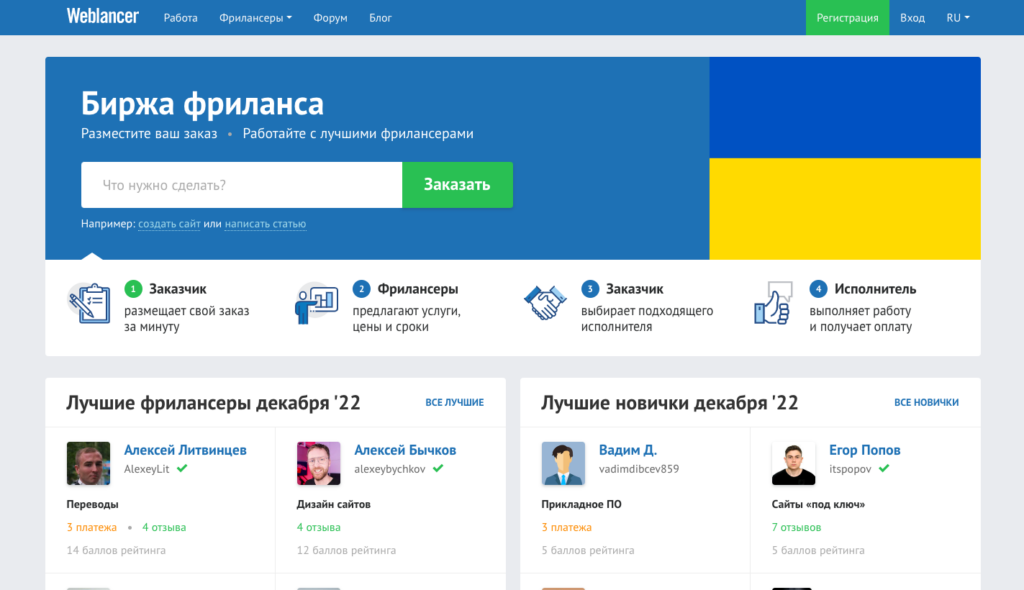Screen dimensions: 1024x590
Task: Click the username itspopov
Action: click(x=850, y=468)
